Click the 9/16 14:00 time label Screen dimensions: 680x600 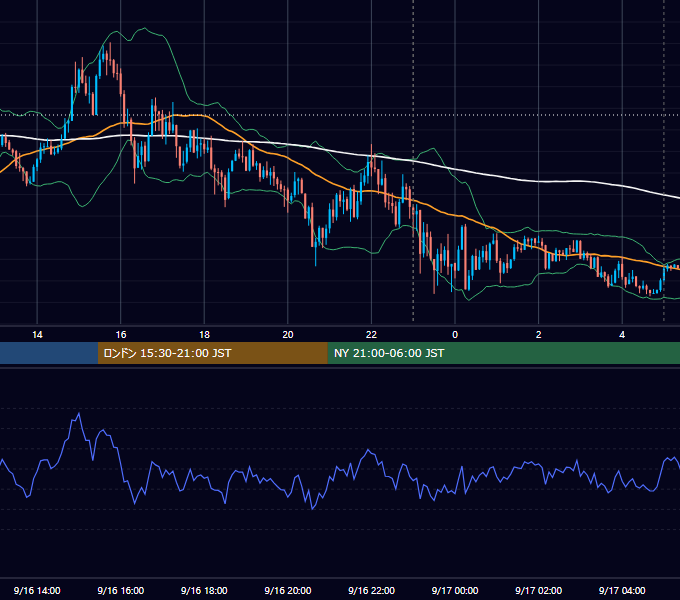[37, 590]
